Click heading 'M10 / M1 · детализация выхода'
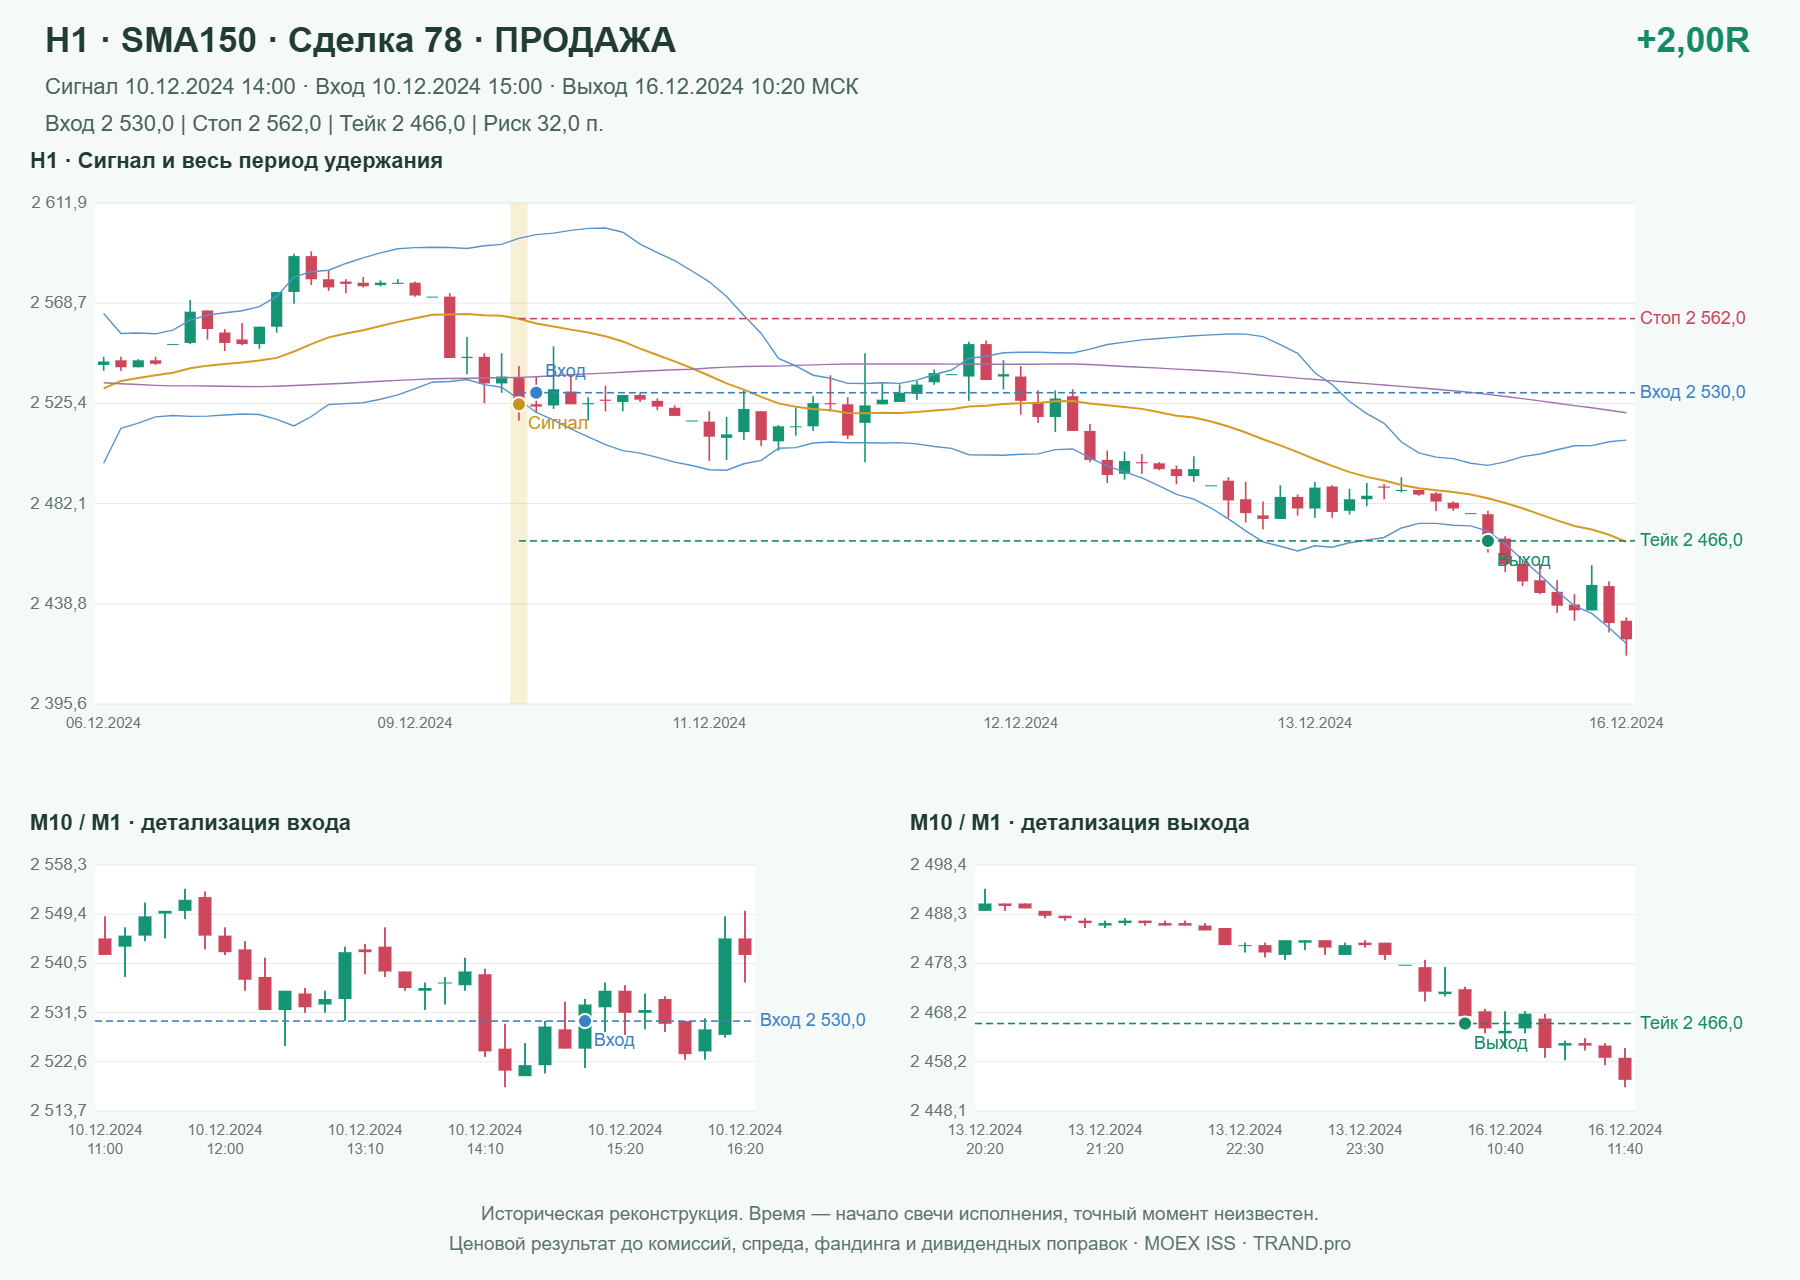This screenshot has width=1800, height=1280. 1080,823
